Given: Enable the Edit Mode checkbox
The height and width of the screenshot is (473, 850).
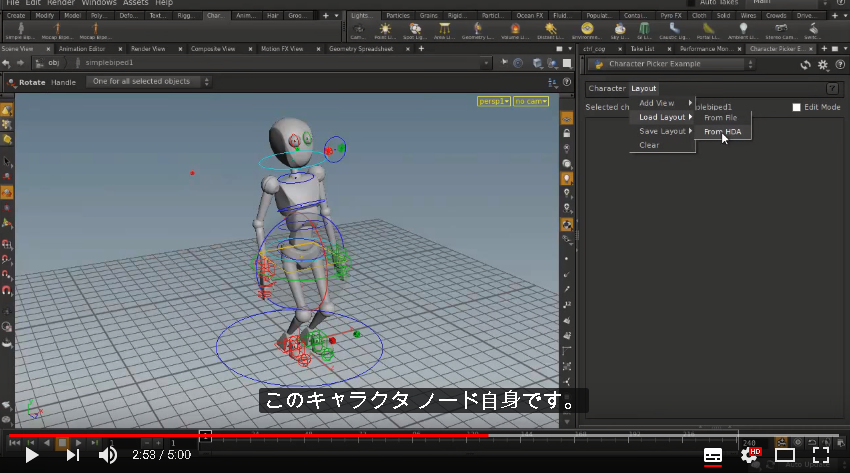Looking at the screenshot, I should [x=796, y=107].
